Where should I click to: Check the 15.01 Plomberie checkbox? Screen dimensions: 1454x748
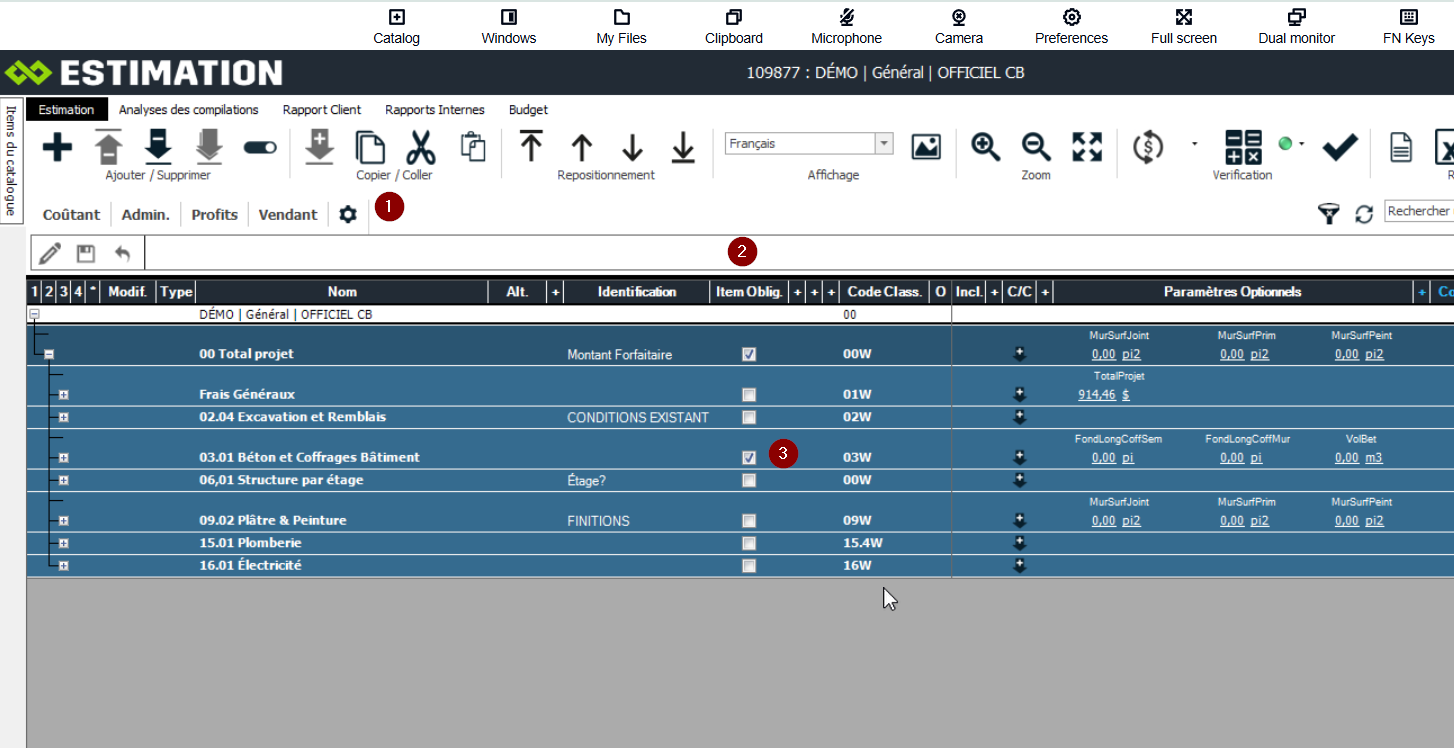tap(749, 543)
